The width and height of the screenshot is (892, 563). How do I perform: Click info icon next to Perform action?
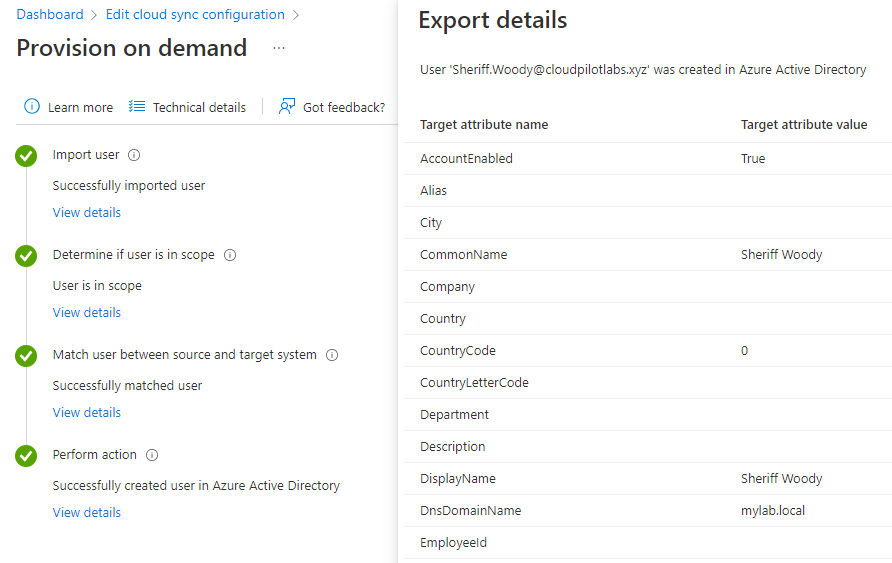152,455
